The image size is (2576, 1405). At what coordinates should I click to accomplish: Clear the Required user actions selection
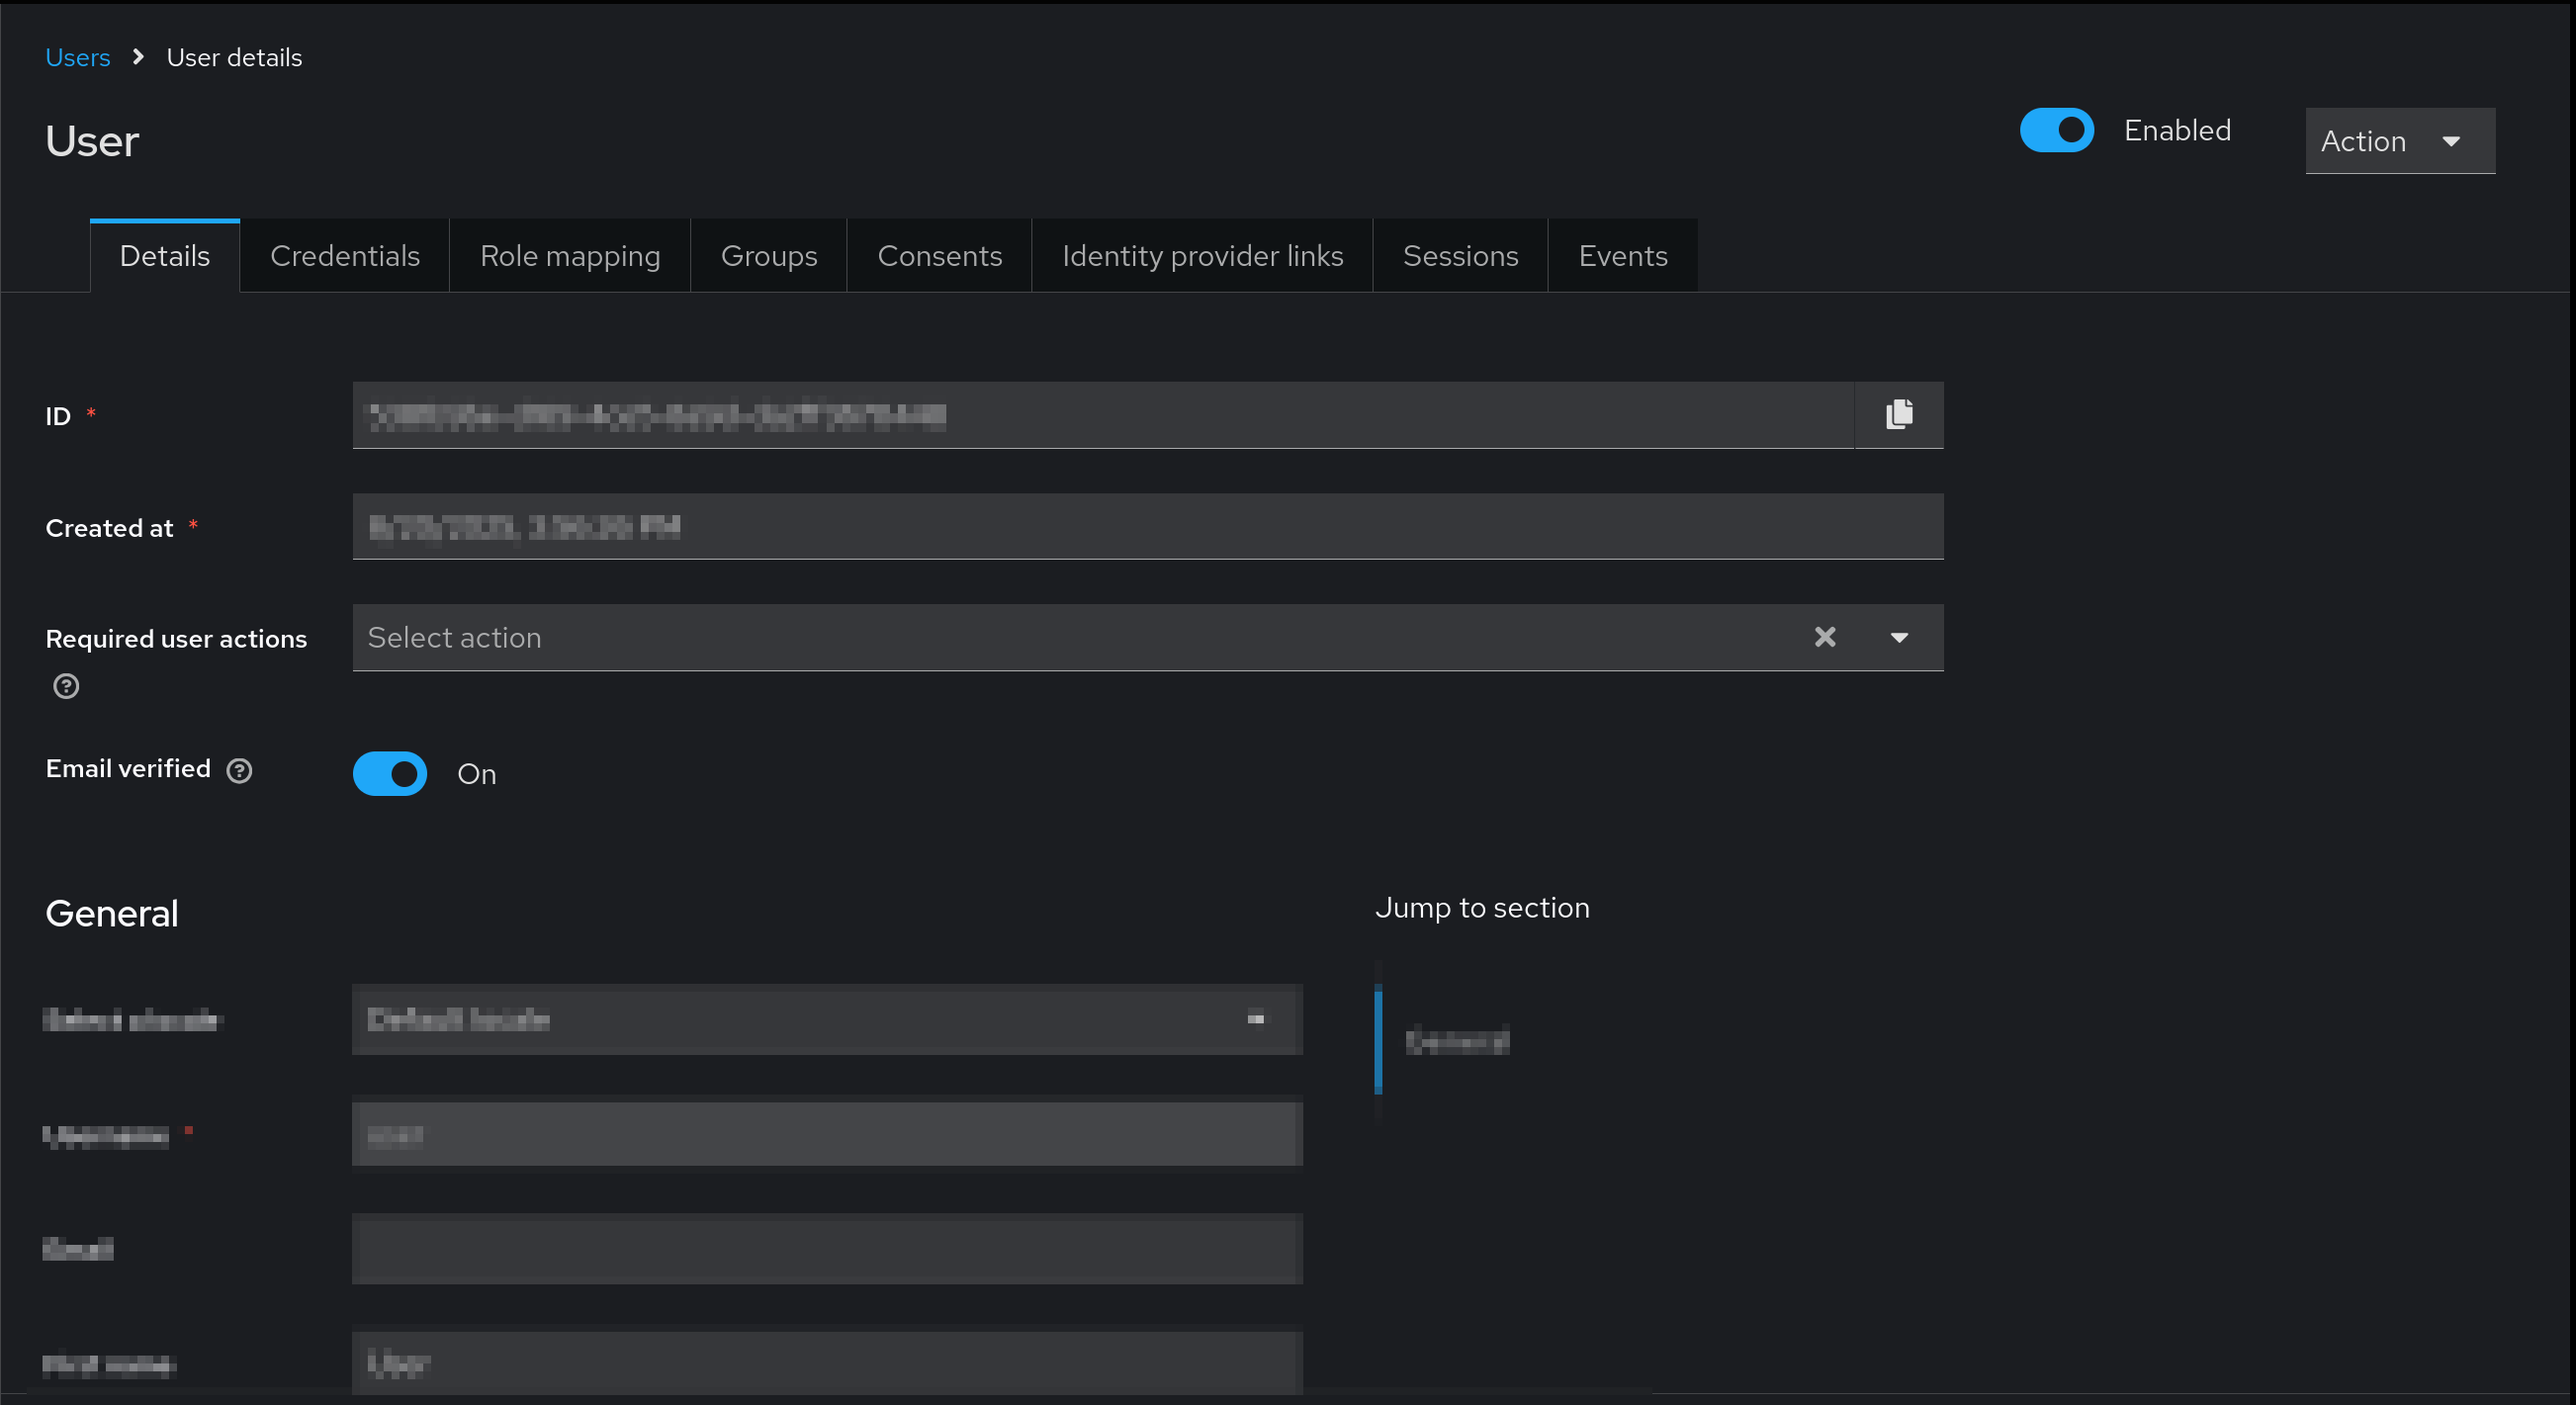point(1824,637)
